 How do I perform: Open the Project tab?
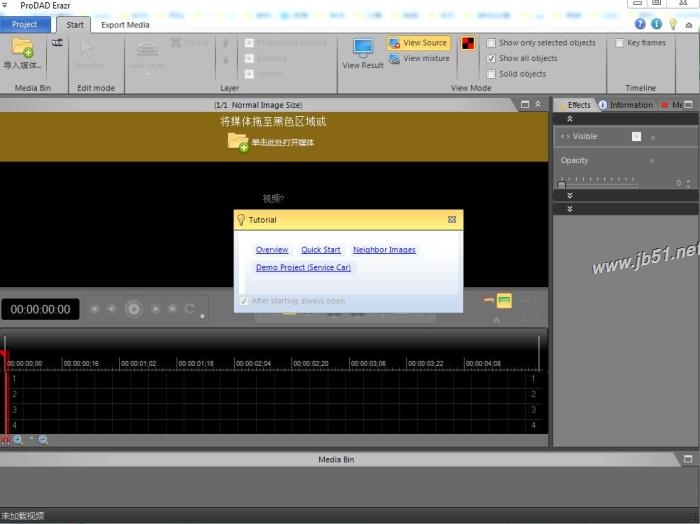pos(25,24)
